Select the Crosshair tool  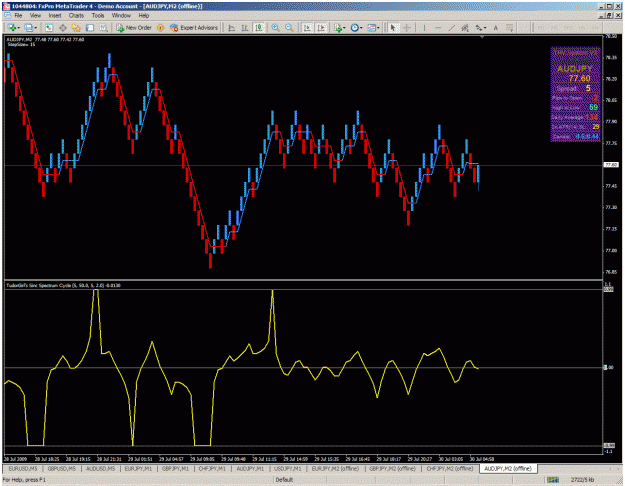point(407,28)
